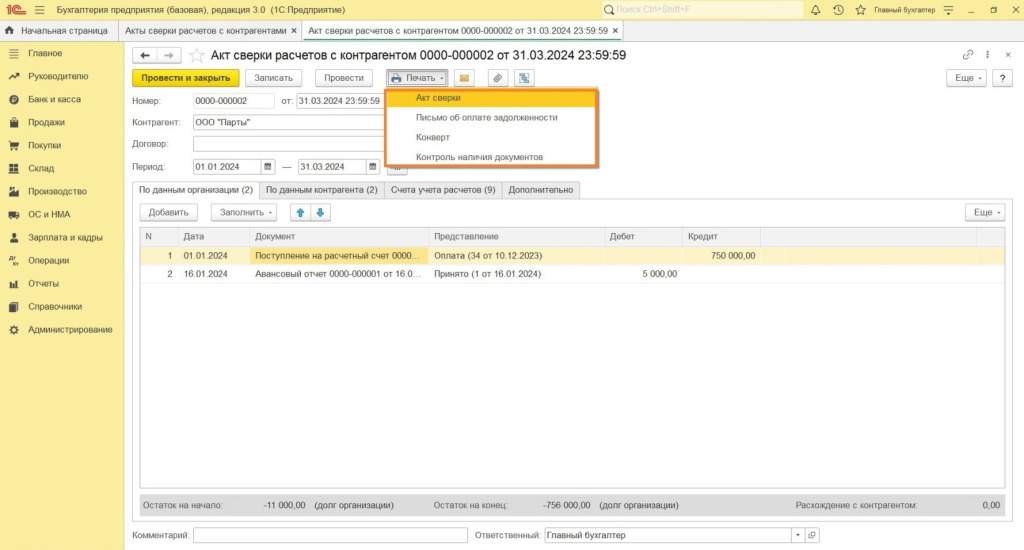Click the Номер field 0000-000002
The width and height of the screenshot is (1024, 550).
coord(234,101)
